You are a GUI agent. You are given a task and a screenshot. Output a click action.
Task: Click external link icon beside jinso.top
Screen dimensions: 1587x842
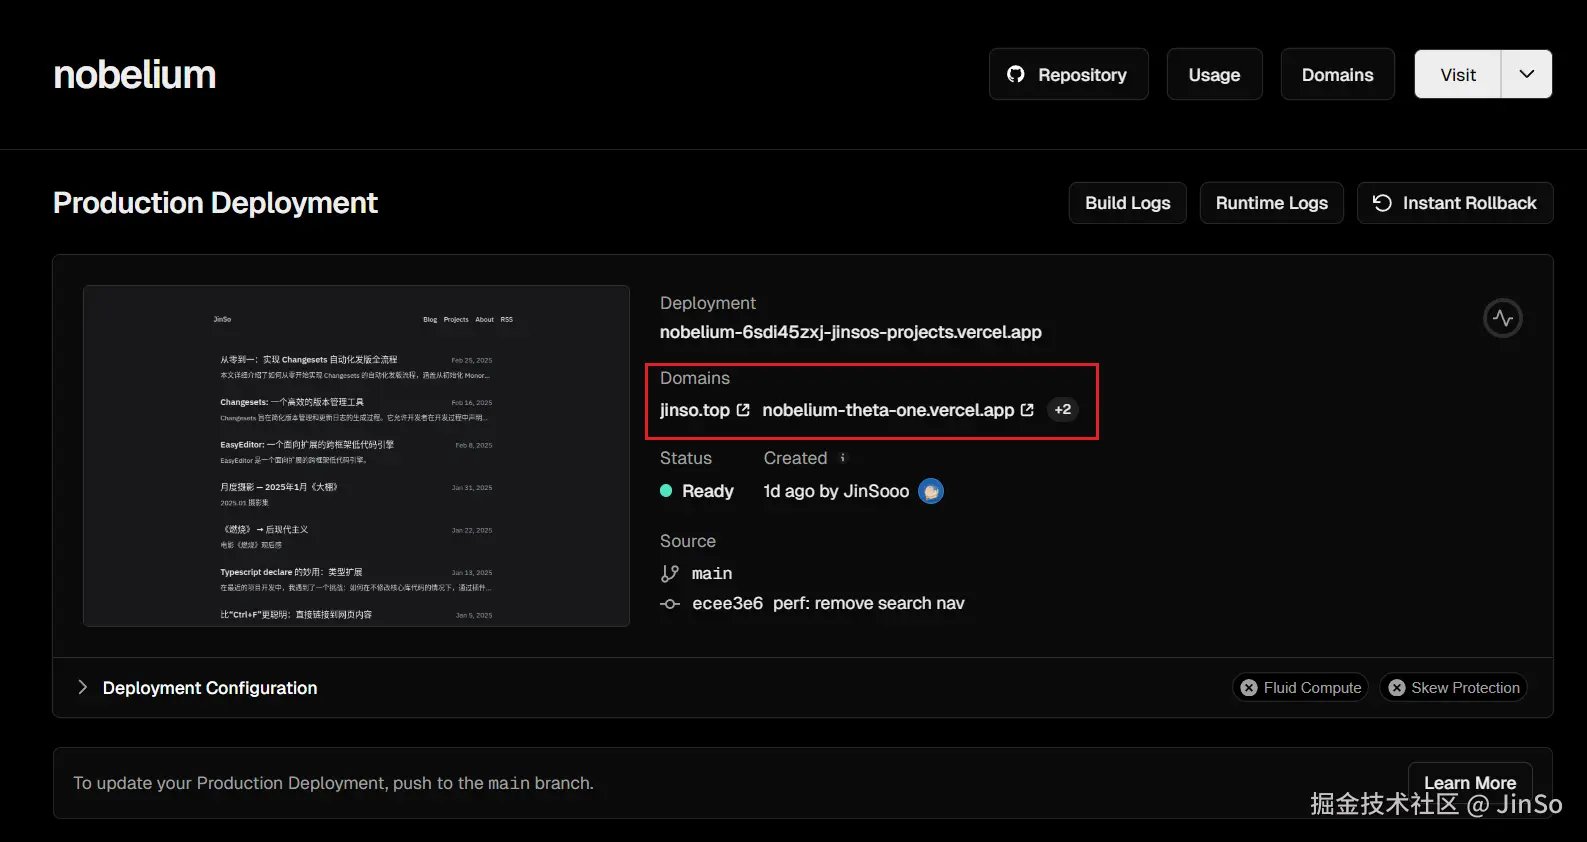point(743,410)
